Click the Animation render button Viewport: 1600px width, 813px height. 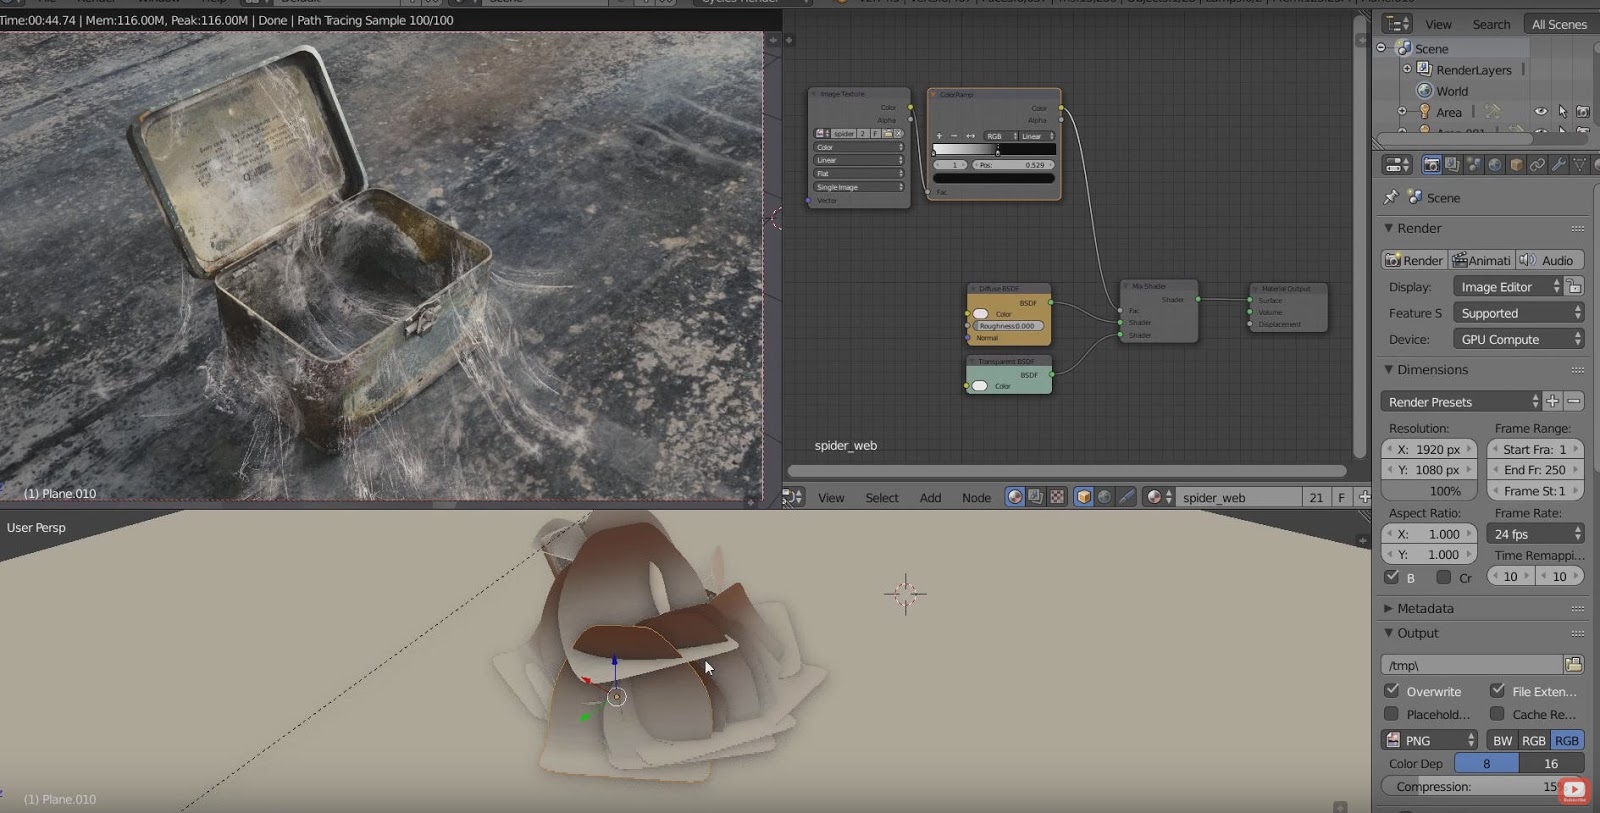1481,260
